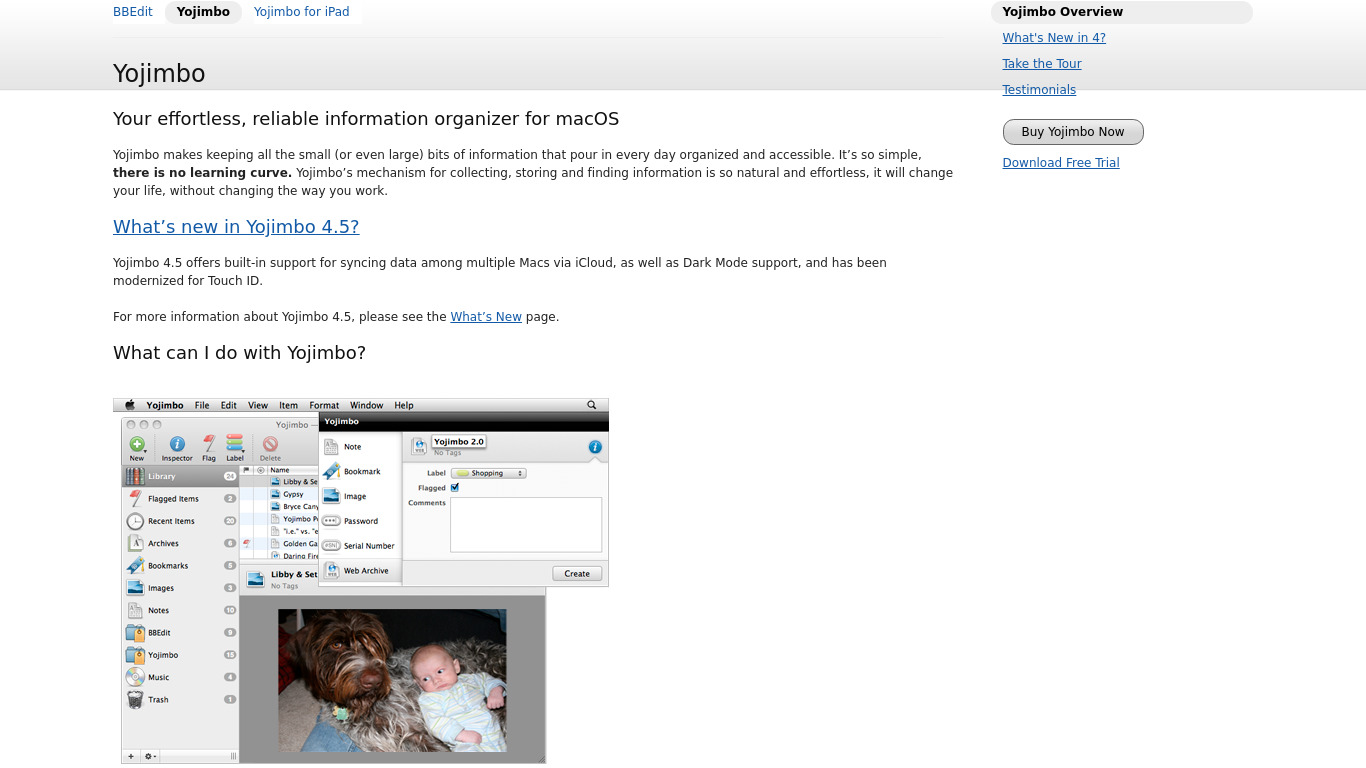The width and height of the screenshot is (1366, 768).
Task: Open the gear action menu at sidebar bottom
Action: (150, 756)
